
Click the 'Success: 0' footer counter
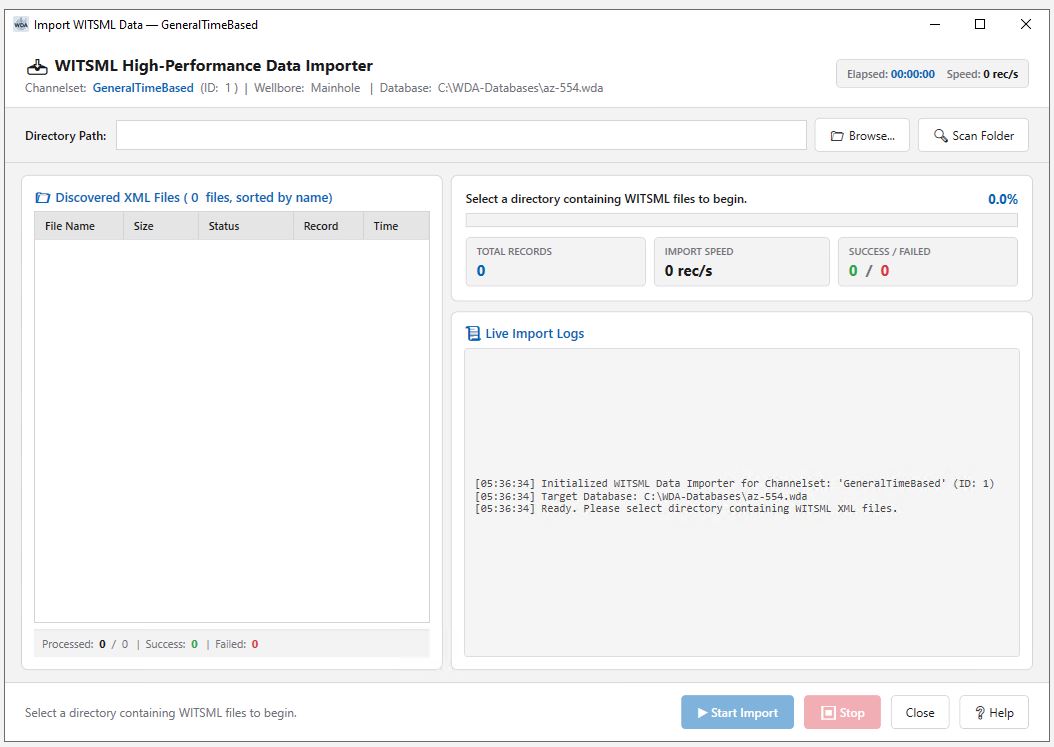(x=172, y=644)
